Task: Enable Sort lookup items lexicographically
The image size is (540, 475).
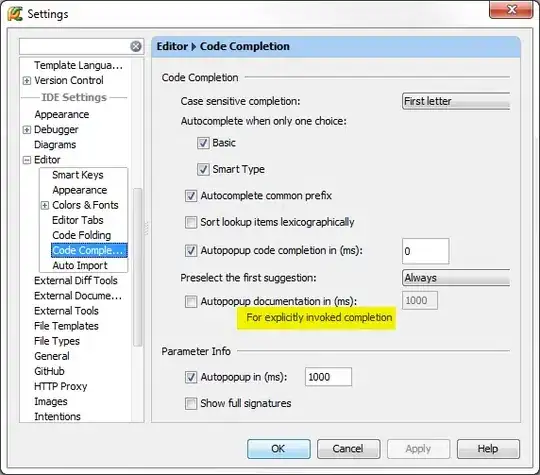Action: (191, 222)
